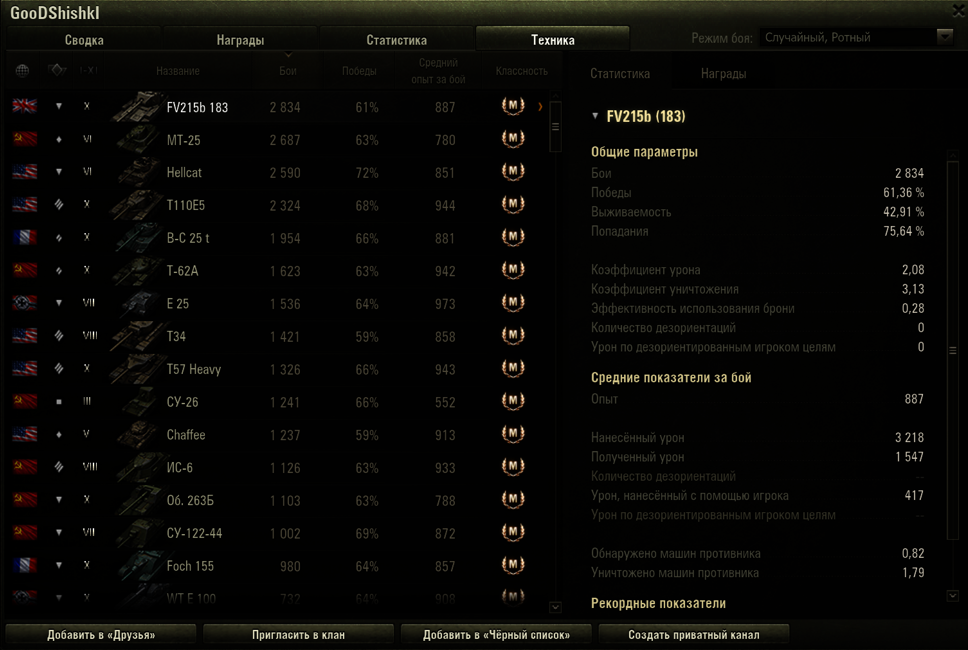
Task: Click the Пригласить в клан button
Action: (298, 635)
